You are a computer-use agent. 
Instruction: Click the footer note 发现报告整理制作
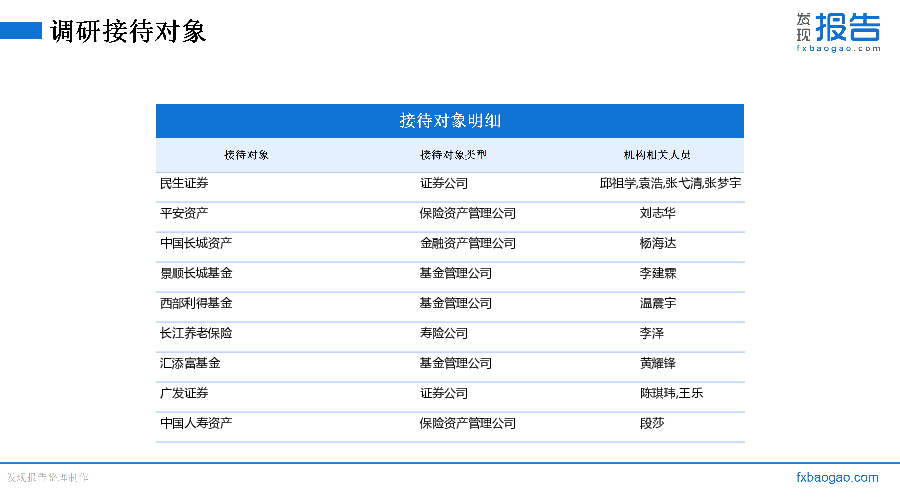pos(48,478)
